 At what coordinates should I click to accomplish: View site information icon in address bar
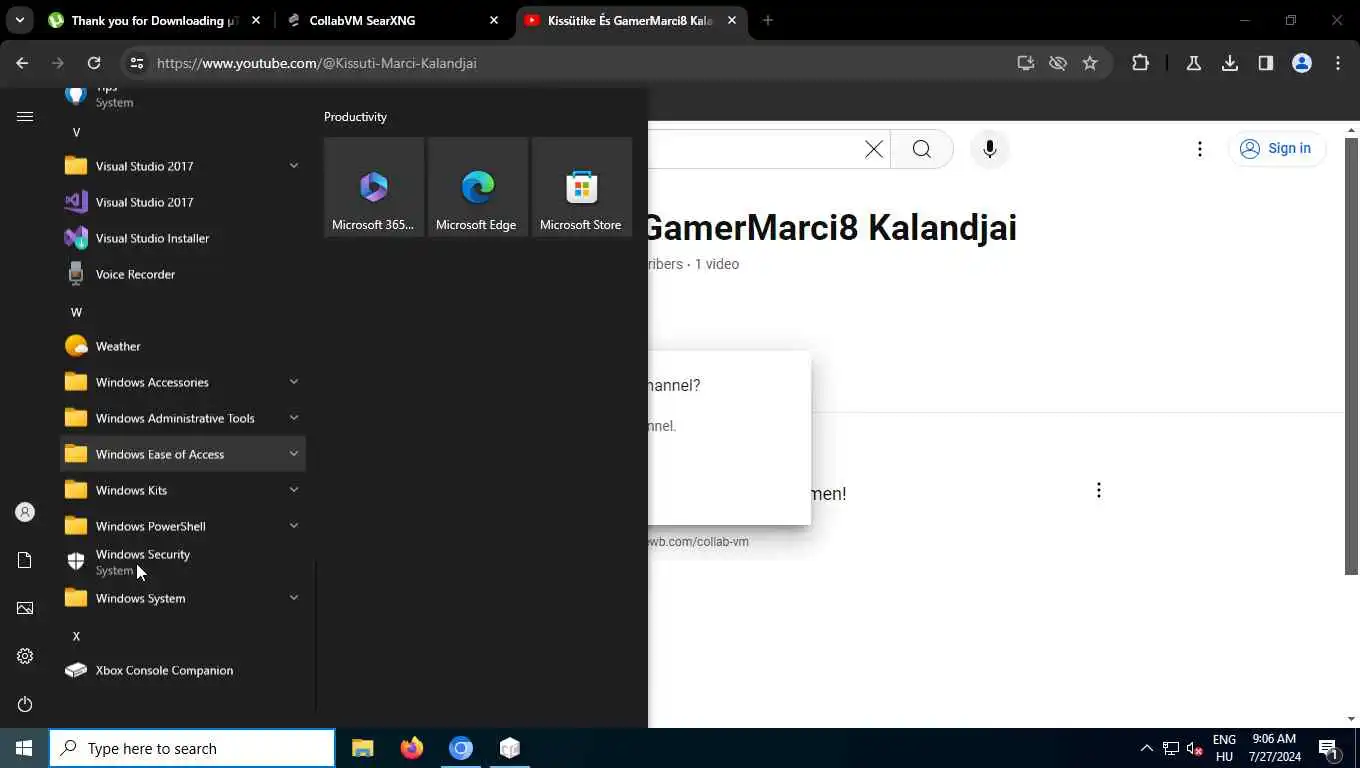coord(137,63)
